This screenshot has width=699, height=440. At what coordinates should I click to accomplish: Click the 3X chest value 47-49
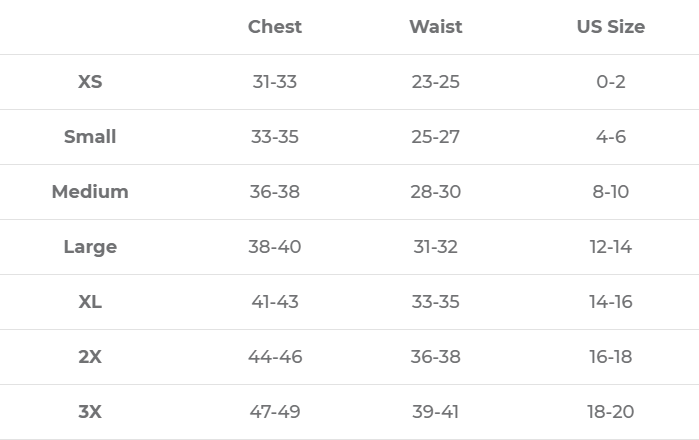pos(275,412)
